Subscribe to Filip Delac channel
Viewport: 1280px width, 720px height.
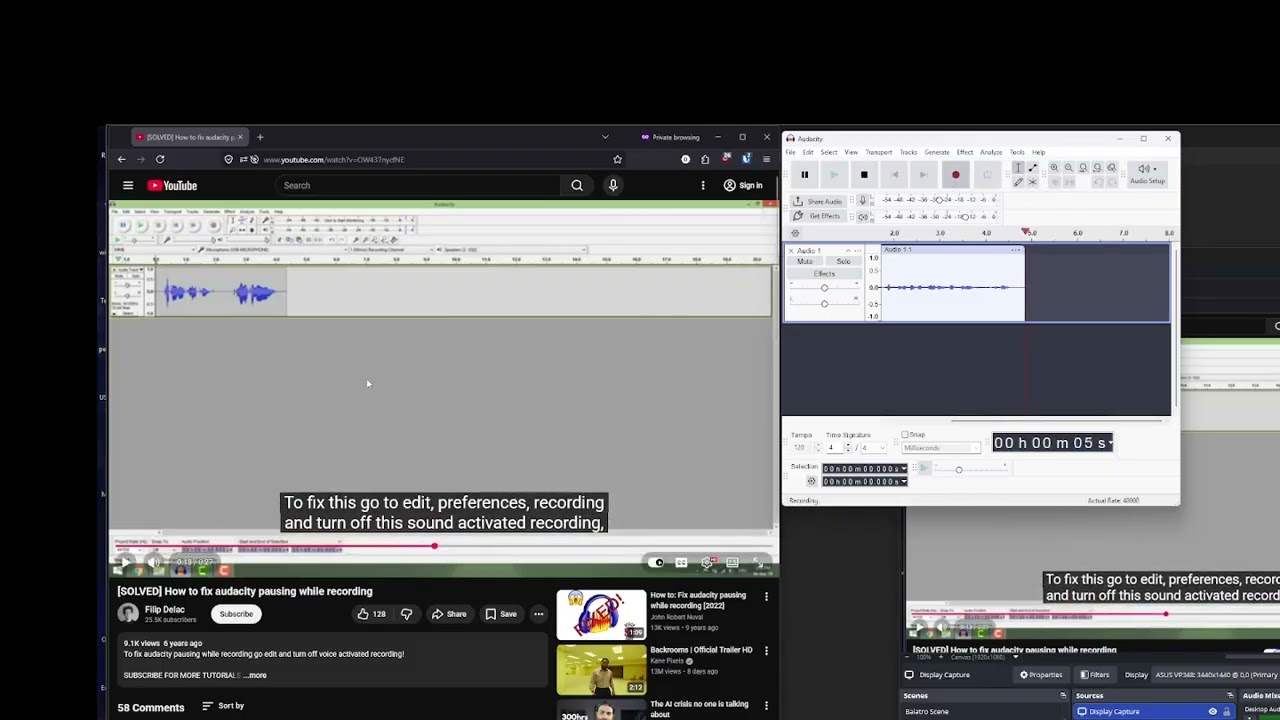(x=236, y=614)
